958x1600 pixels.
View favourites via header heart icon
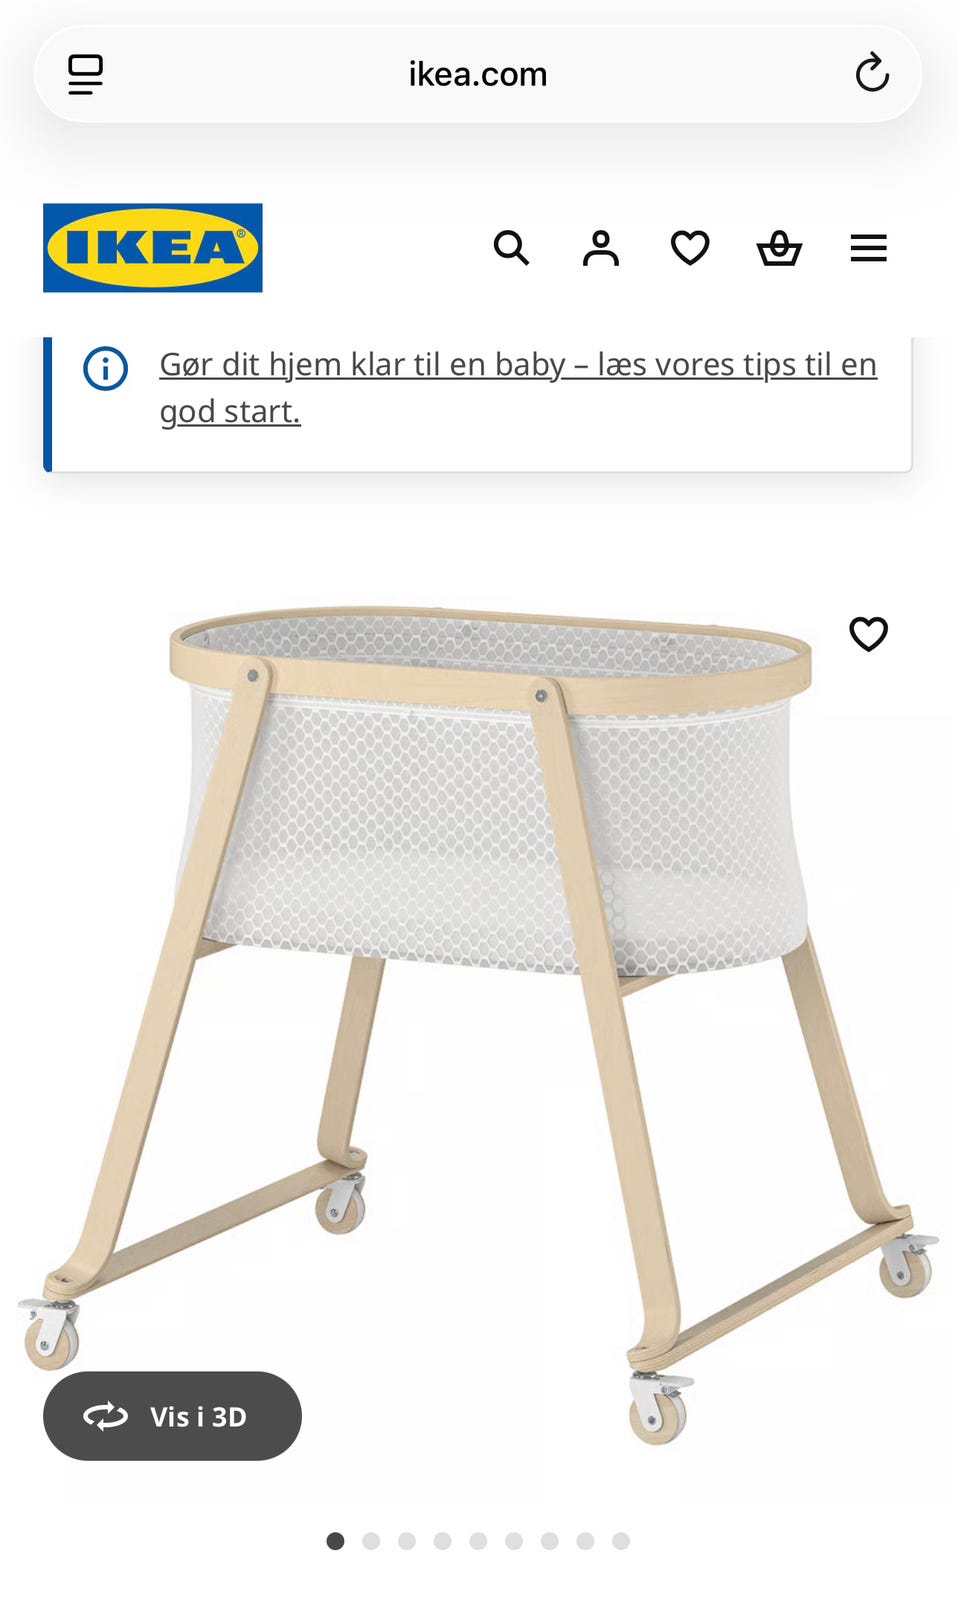[x=690, y=248]
